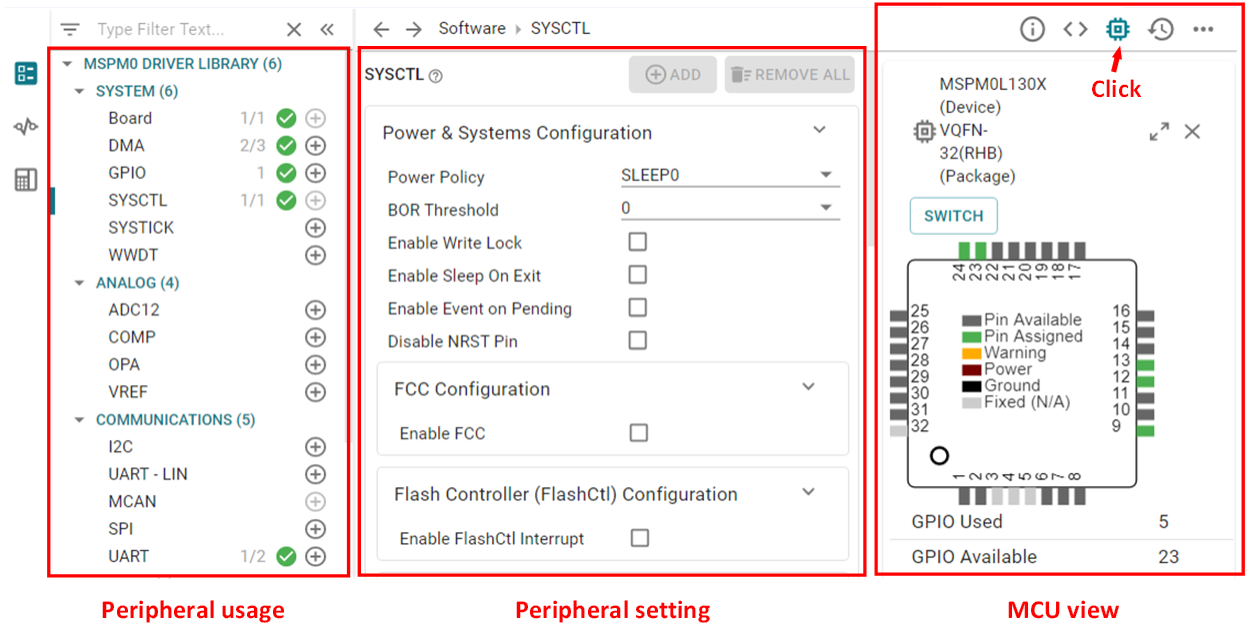Open the three-dots more options menu
The image size is (1255, 629).
coord(1203,30)
